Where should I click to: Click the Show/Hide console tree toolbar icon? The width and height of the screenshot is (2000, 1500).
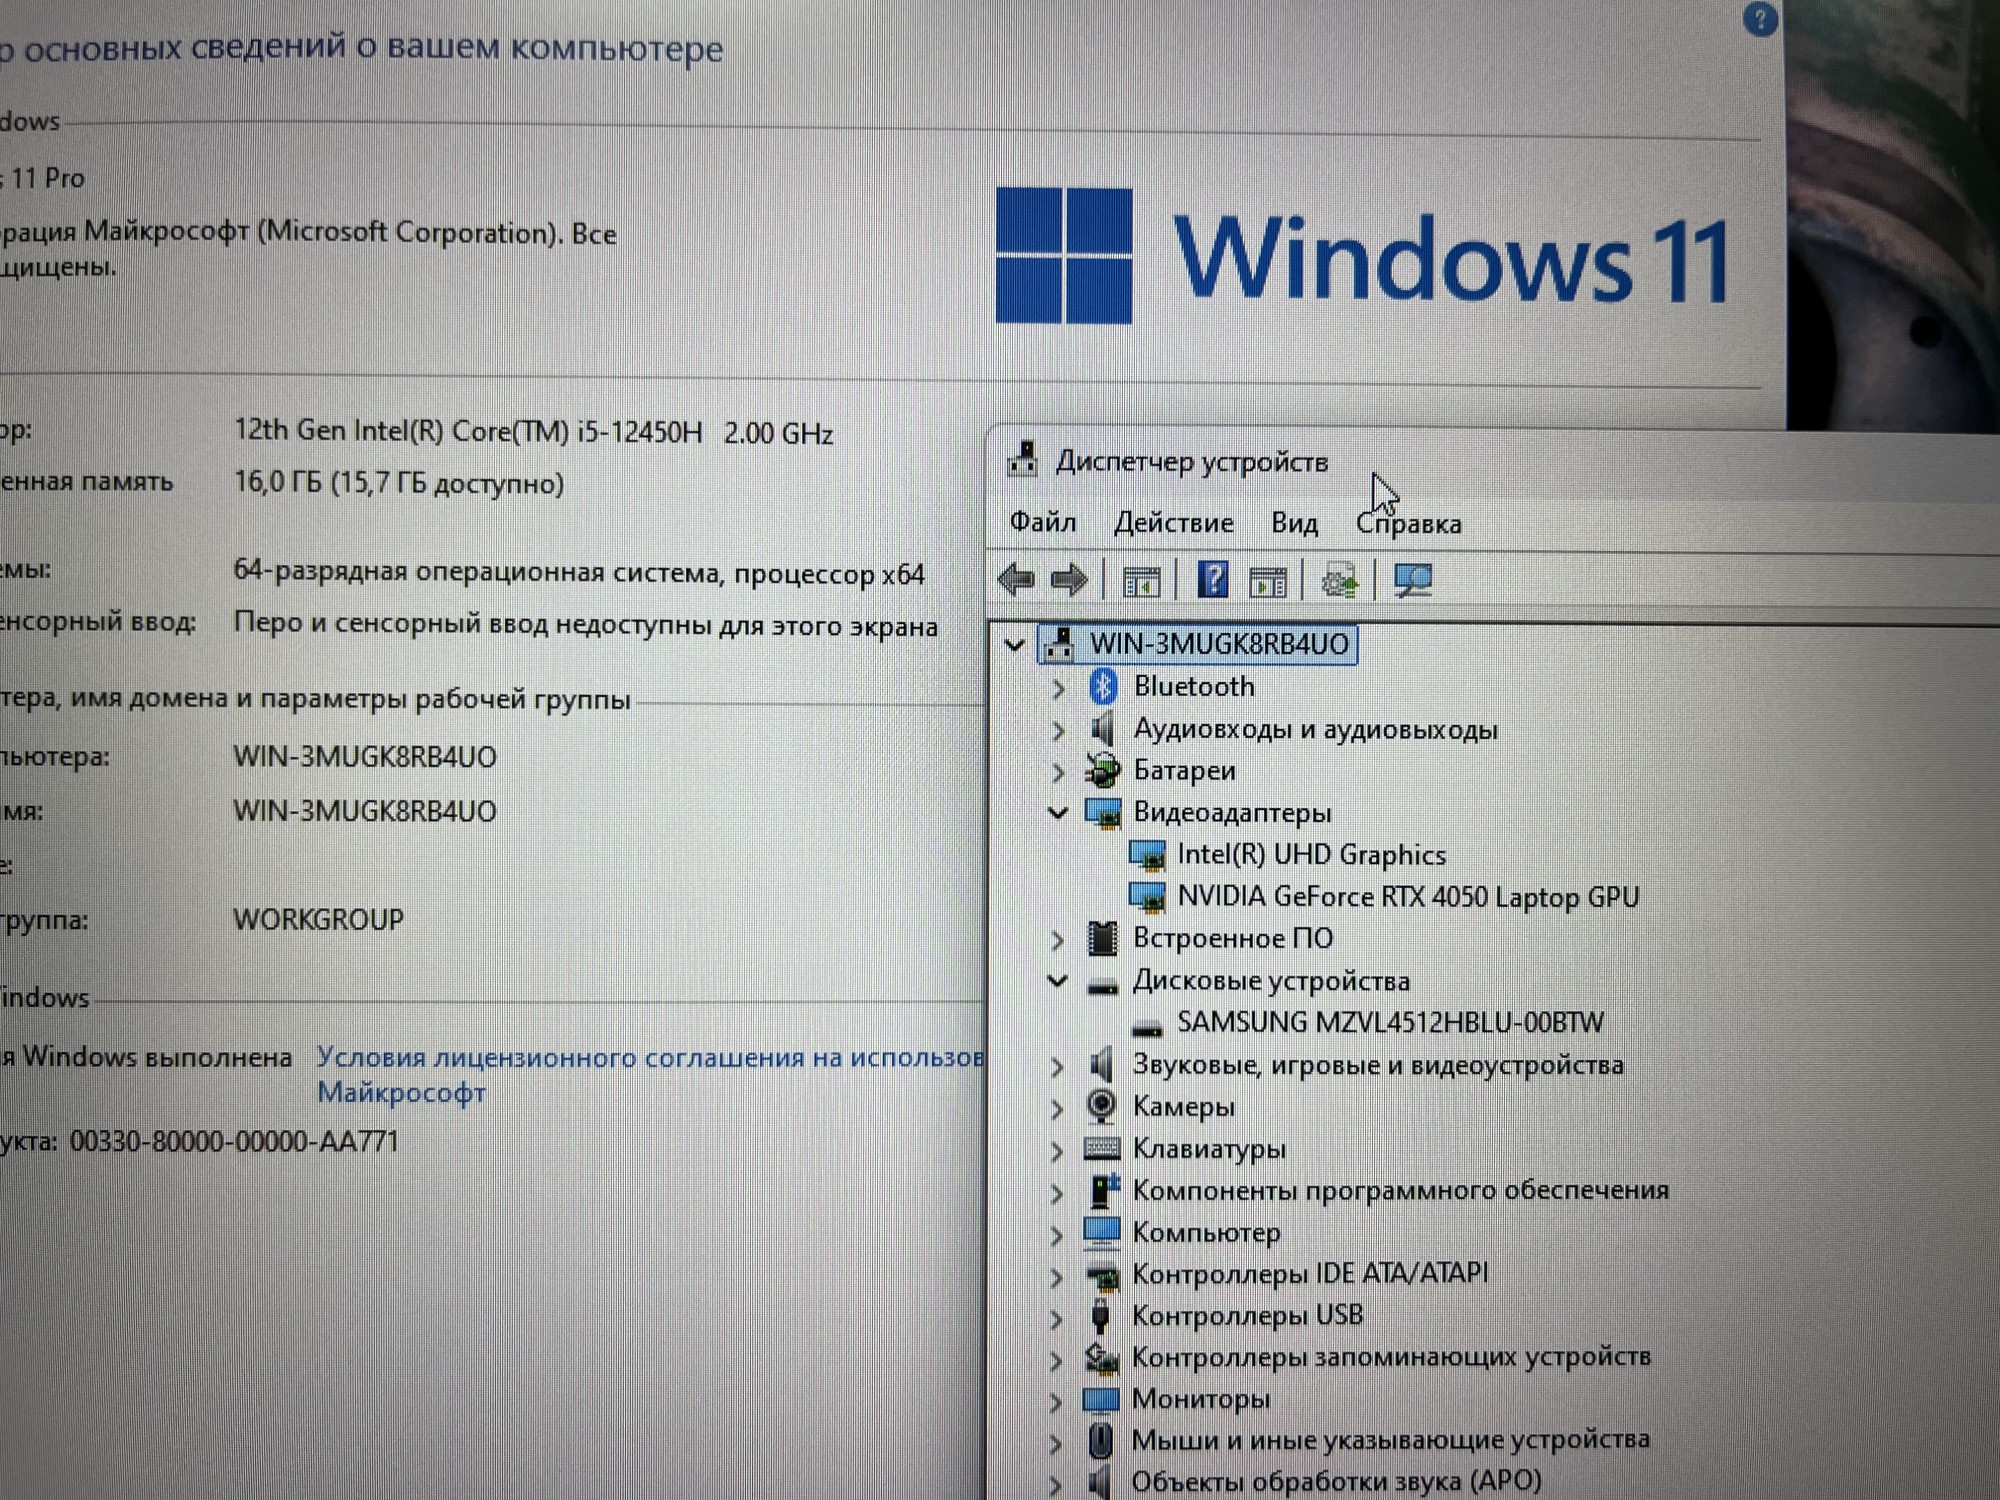[x=1141, y=581]
